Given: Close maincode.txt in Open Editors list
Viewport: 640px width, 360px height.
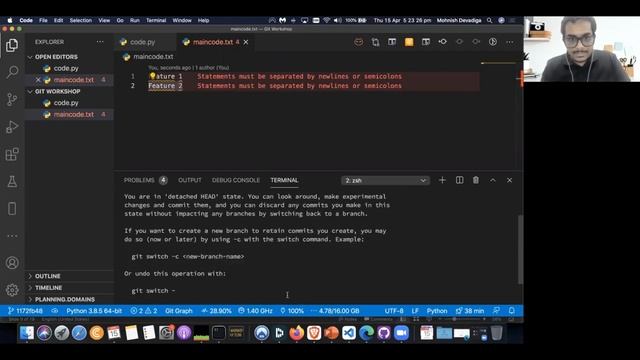Looking at the screenshot, I should click(x=38, y=80).
